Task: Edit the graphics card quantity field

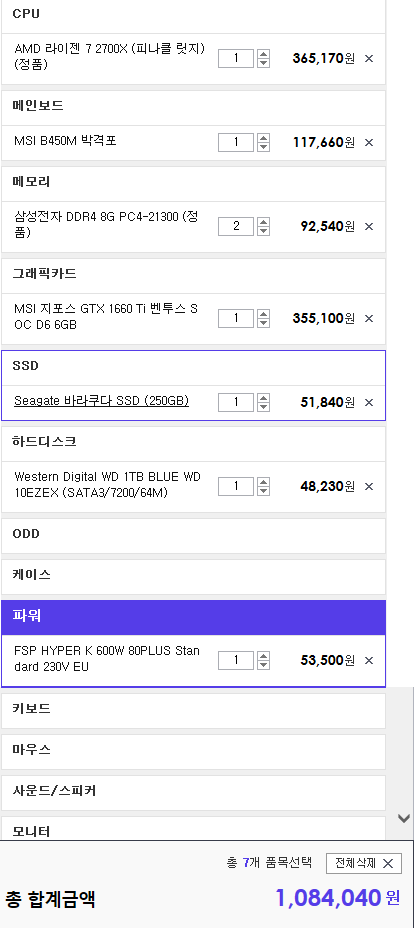Action: 236,318
